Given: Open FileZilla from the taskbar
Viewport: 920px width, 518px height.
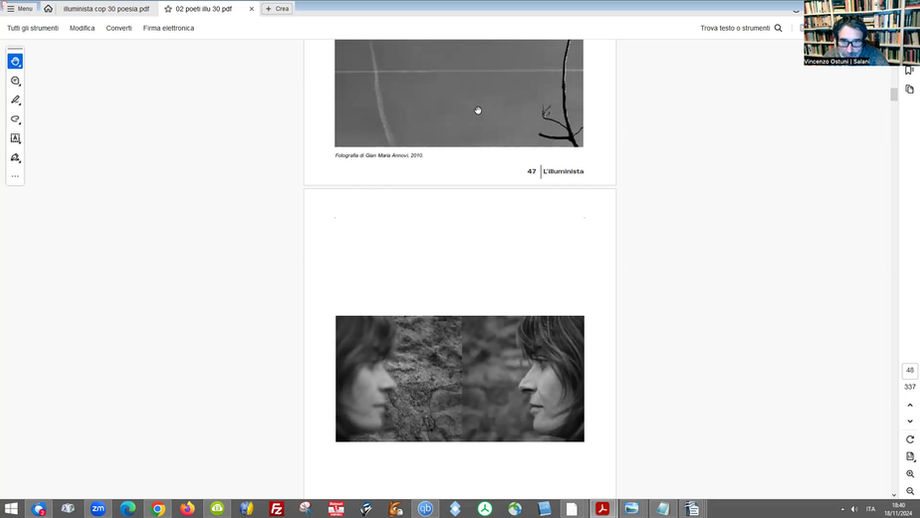Looking at the screenshot, I should [276, 509].
